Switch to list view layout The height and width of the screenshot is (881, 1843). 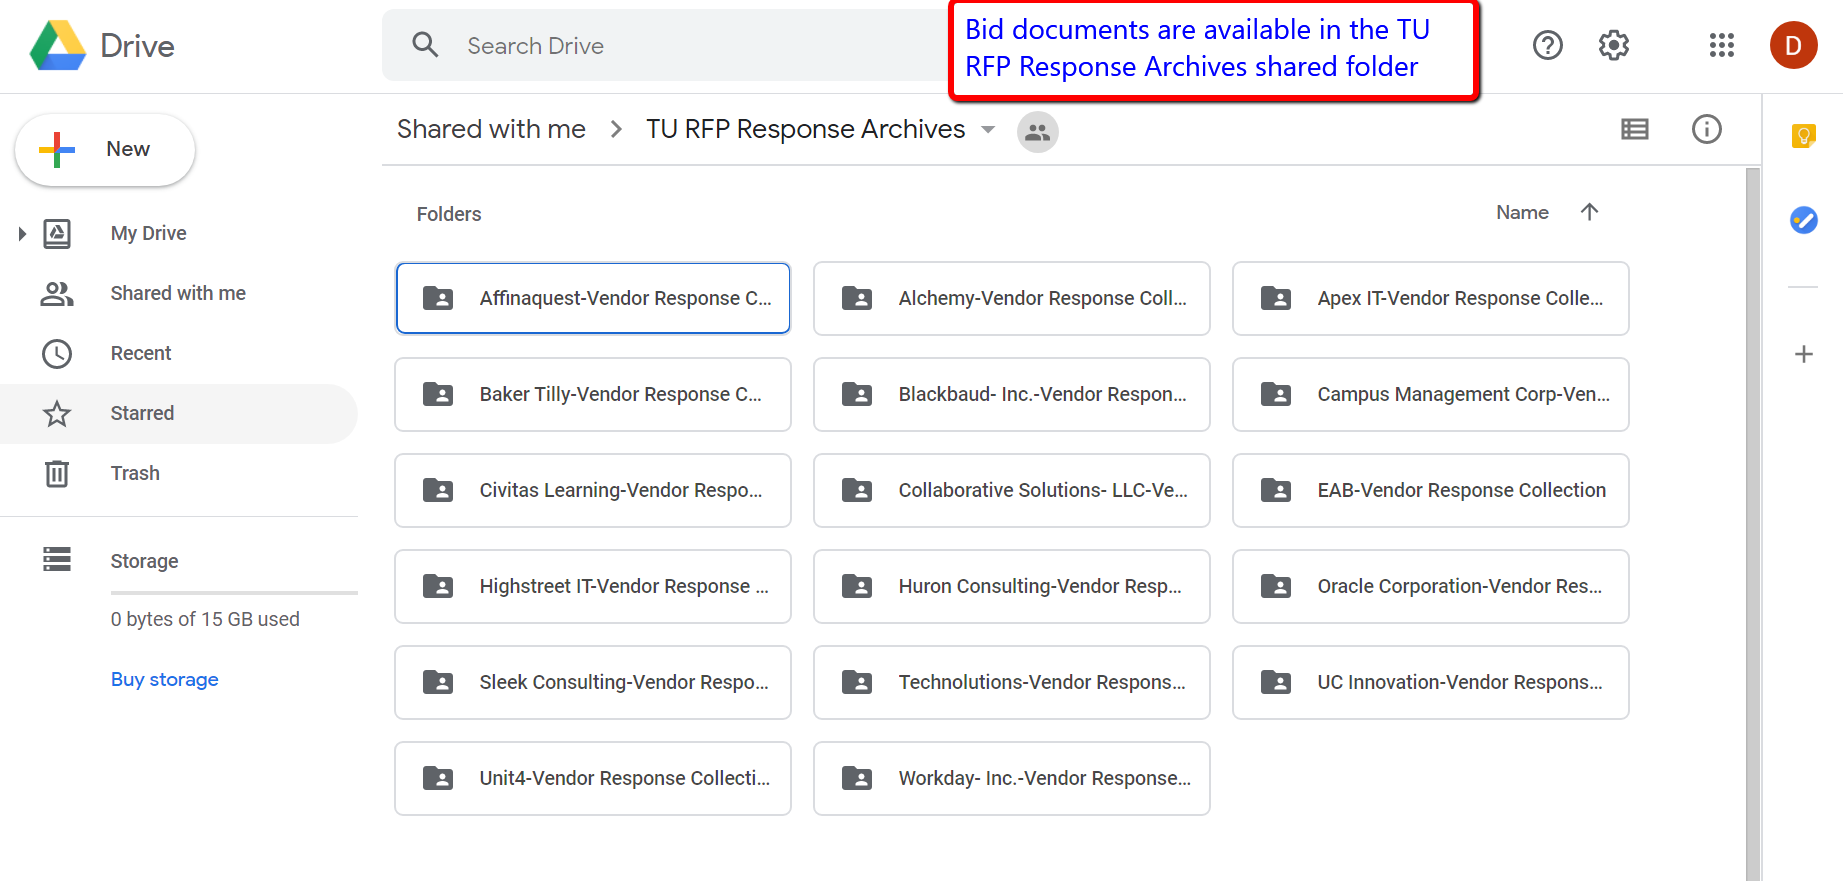click(1634, 129)
